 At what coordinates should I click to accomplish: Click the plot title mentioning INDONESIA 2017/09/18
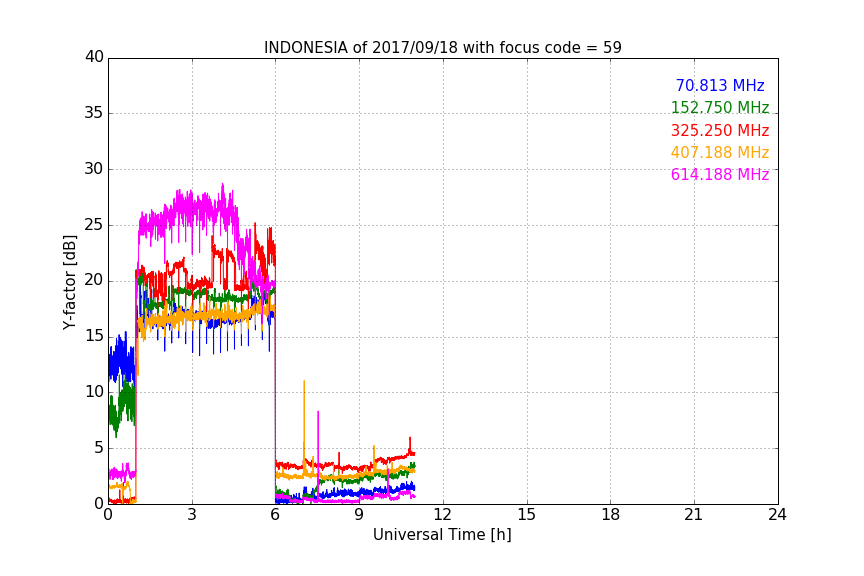[x=442, y=48]
